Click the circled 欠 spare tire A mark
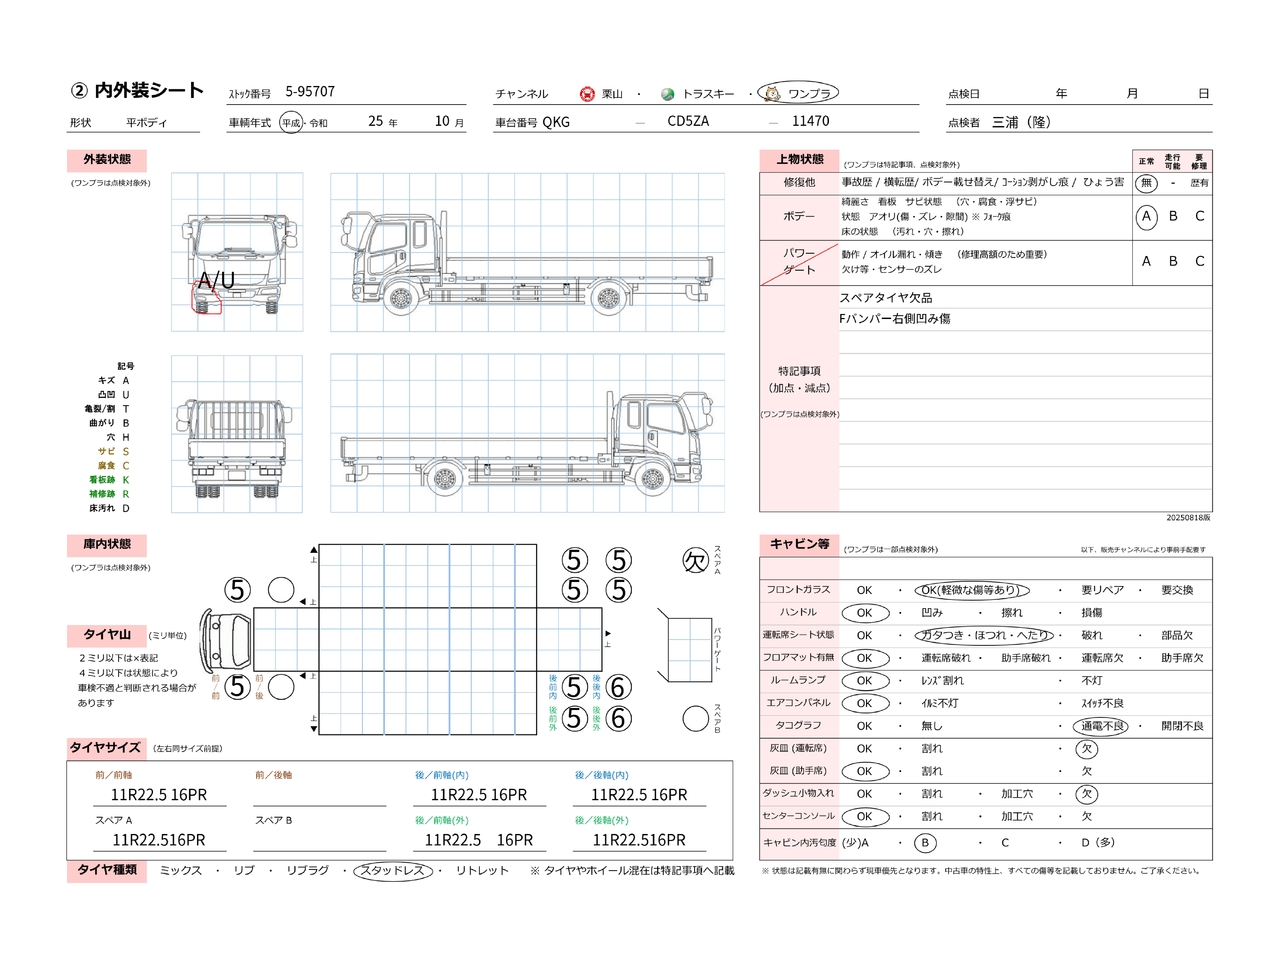 (695, 561)
